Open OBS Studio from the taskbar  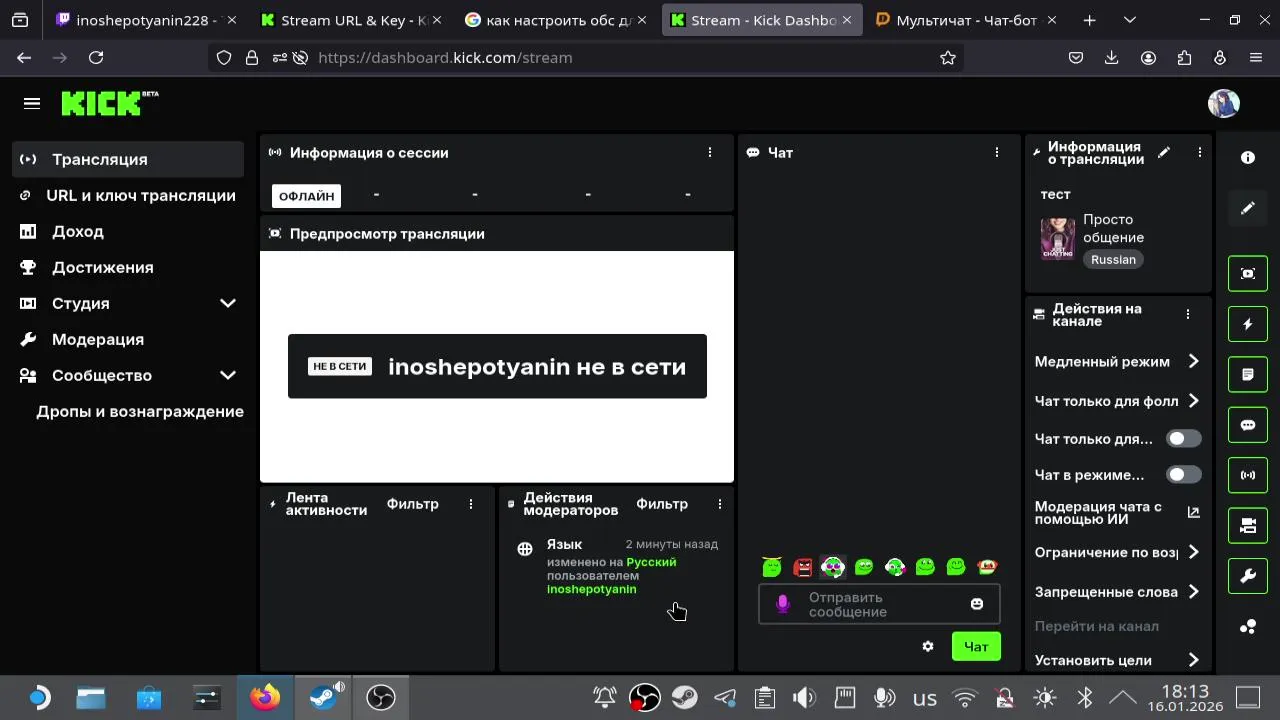tap(381, 697)
